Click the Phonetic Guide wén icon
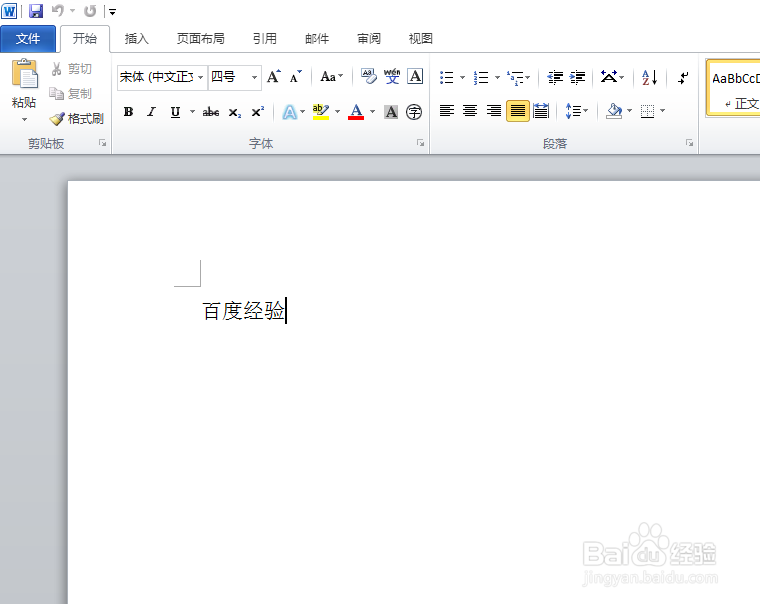 click(392, 77)
